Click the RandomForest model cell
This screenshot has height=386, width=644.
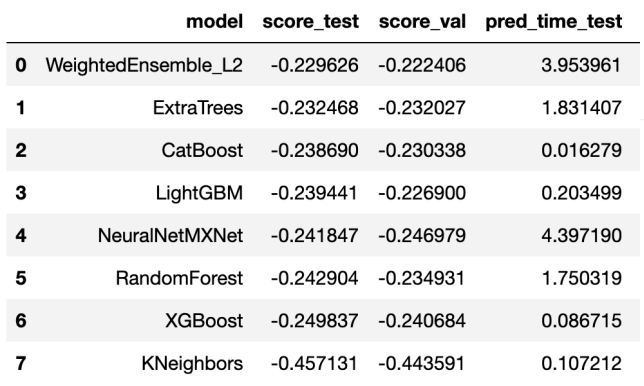[179, 278]
